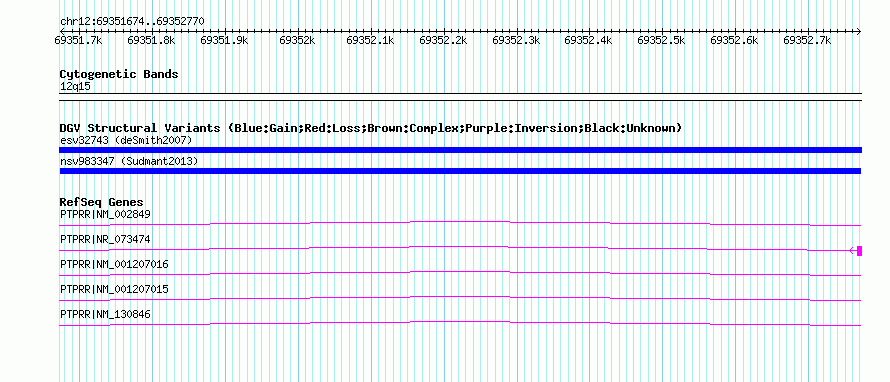
Task: Click the 69351.8k ruler tick label
Action: [x=151, y=40]
